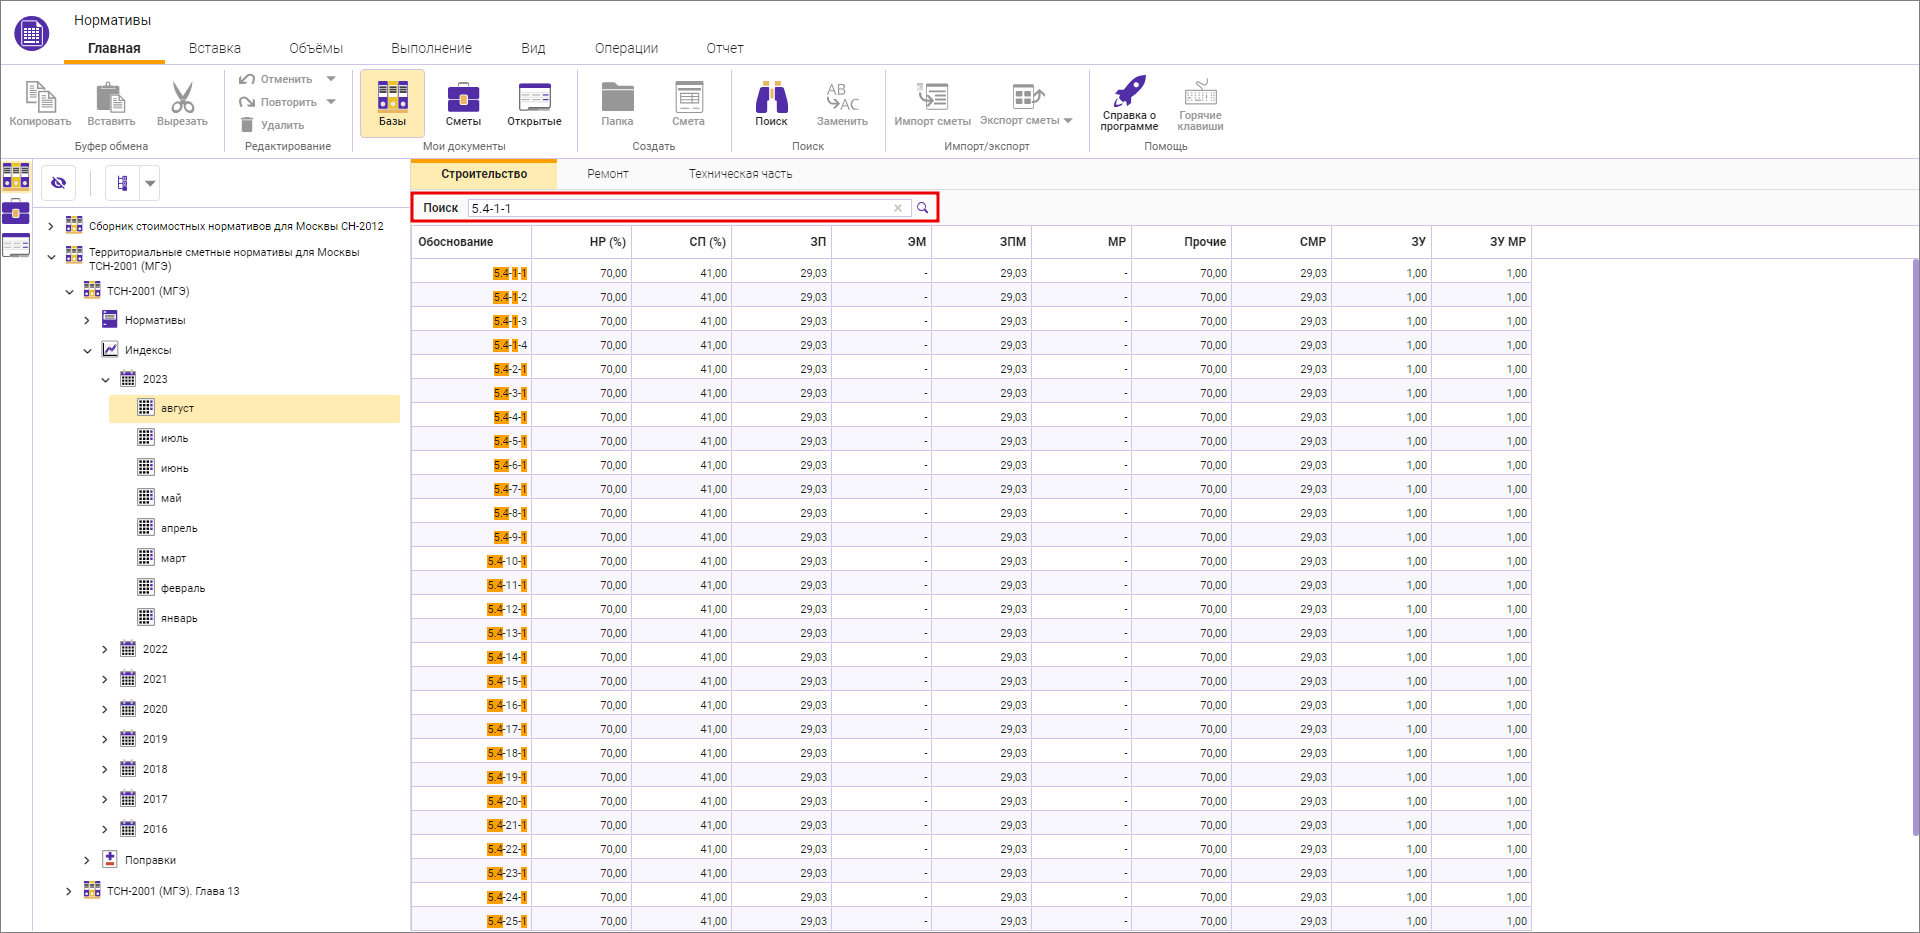This screenshot has width=1920, height=933.
Task: Click into the Поиск search input field
Action: point(678,208)
